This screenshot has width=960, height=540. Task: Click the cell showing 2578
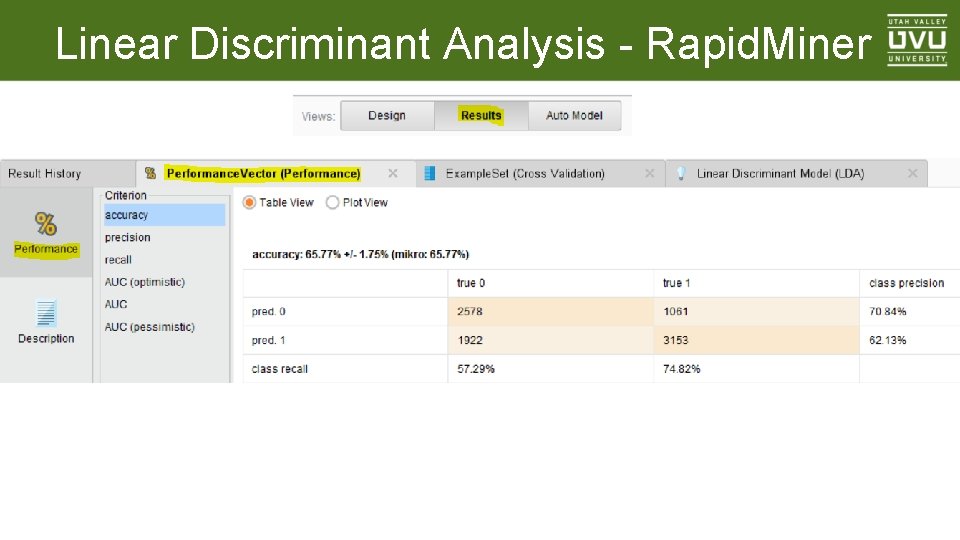[x=551, y=312]
